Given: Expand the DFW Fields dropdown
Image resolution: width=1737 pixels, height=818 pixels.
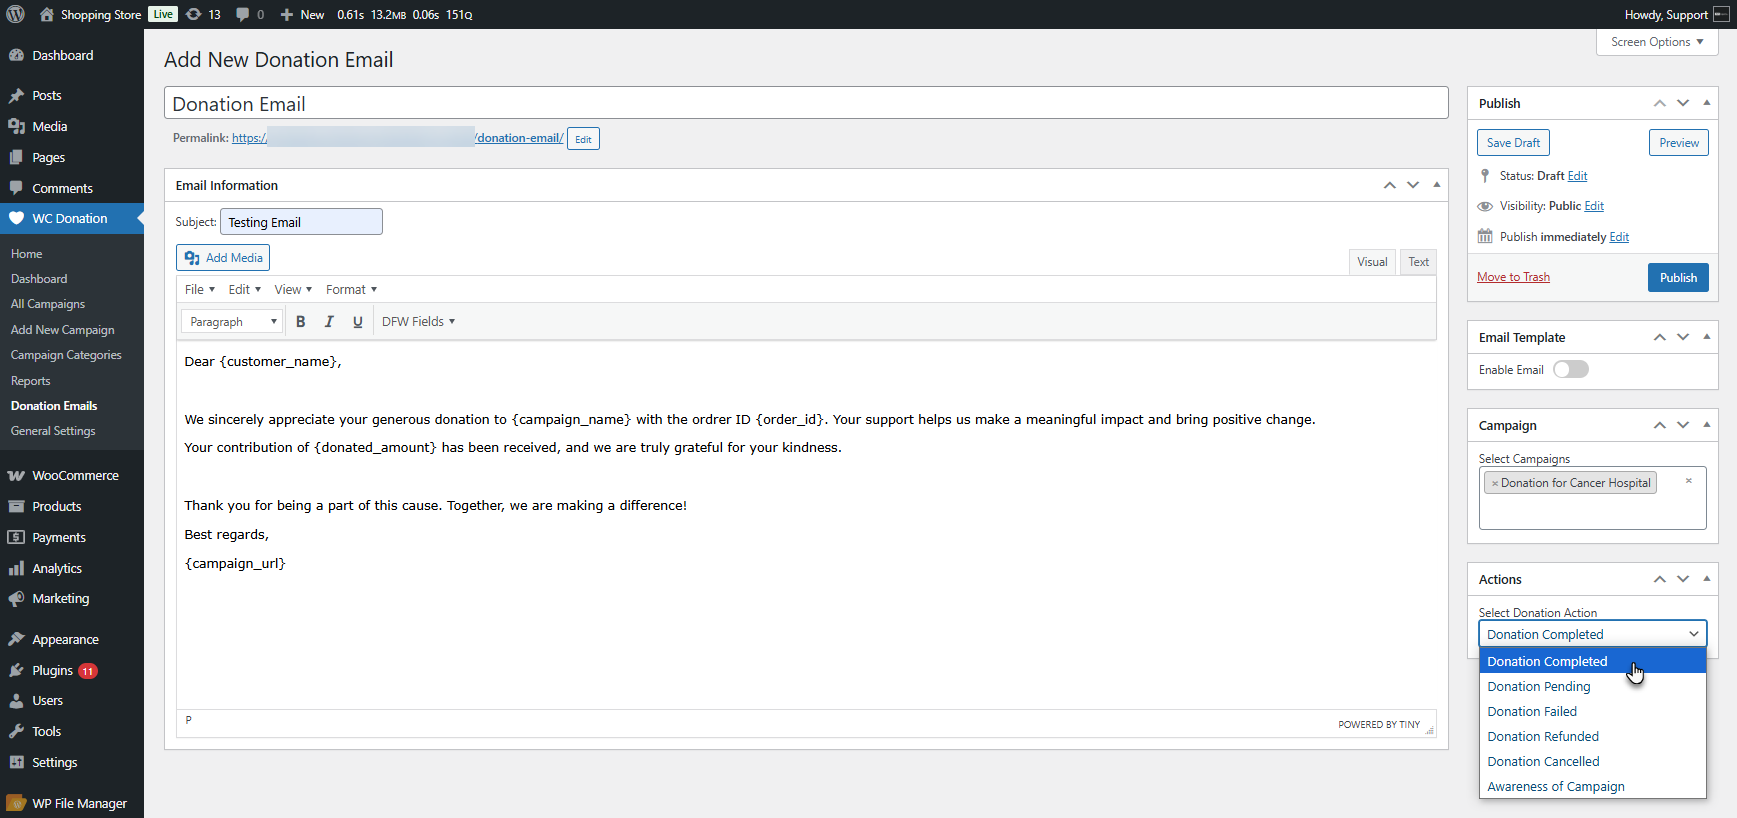Looking at the screenshot, I should (x=418, y=322).
